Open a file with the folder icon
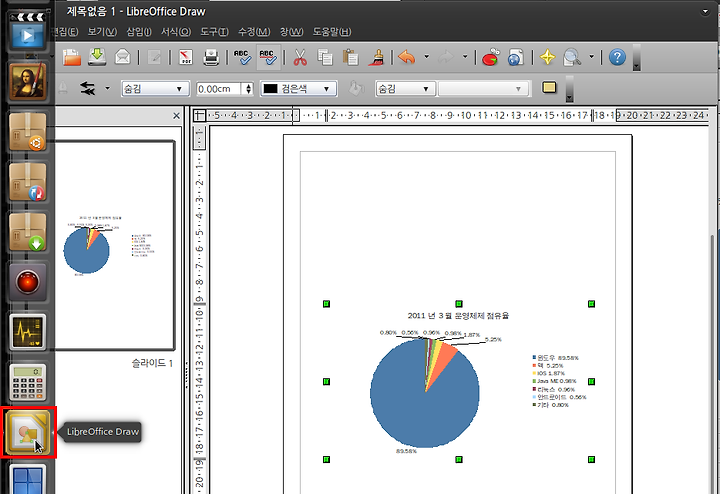The height and width of the screenshot is (494, 720). (72, 57)
